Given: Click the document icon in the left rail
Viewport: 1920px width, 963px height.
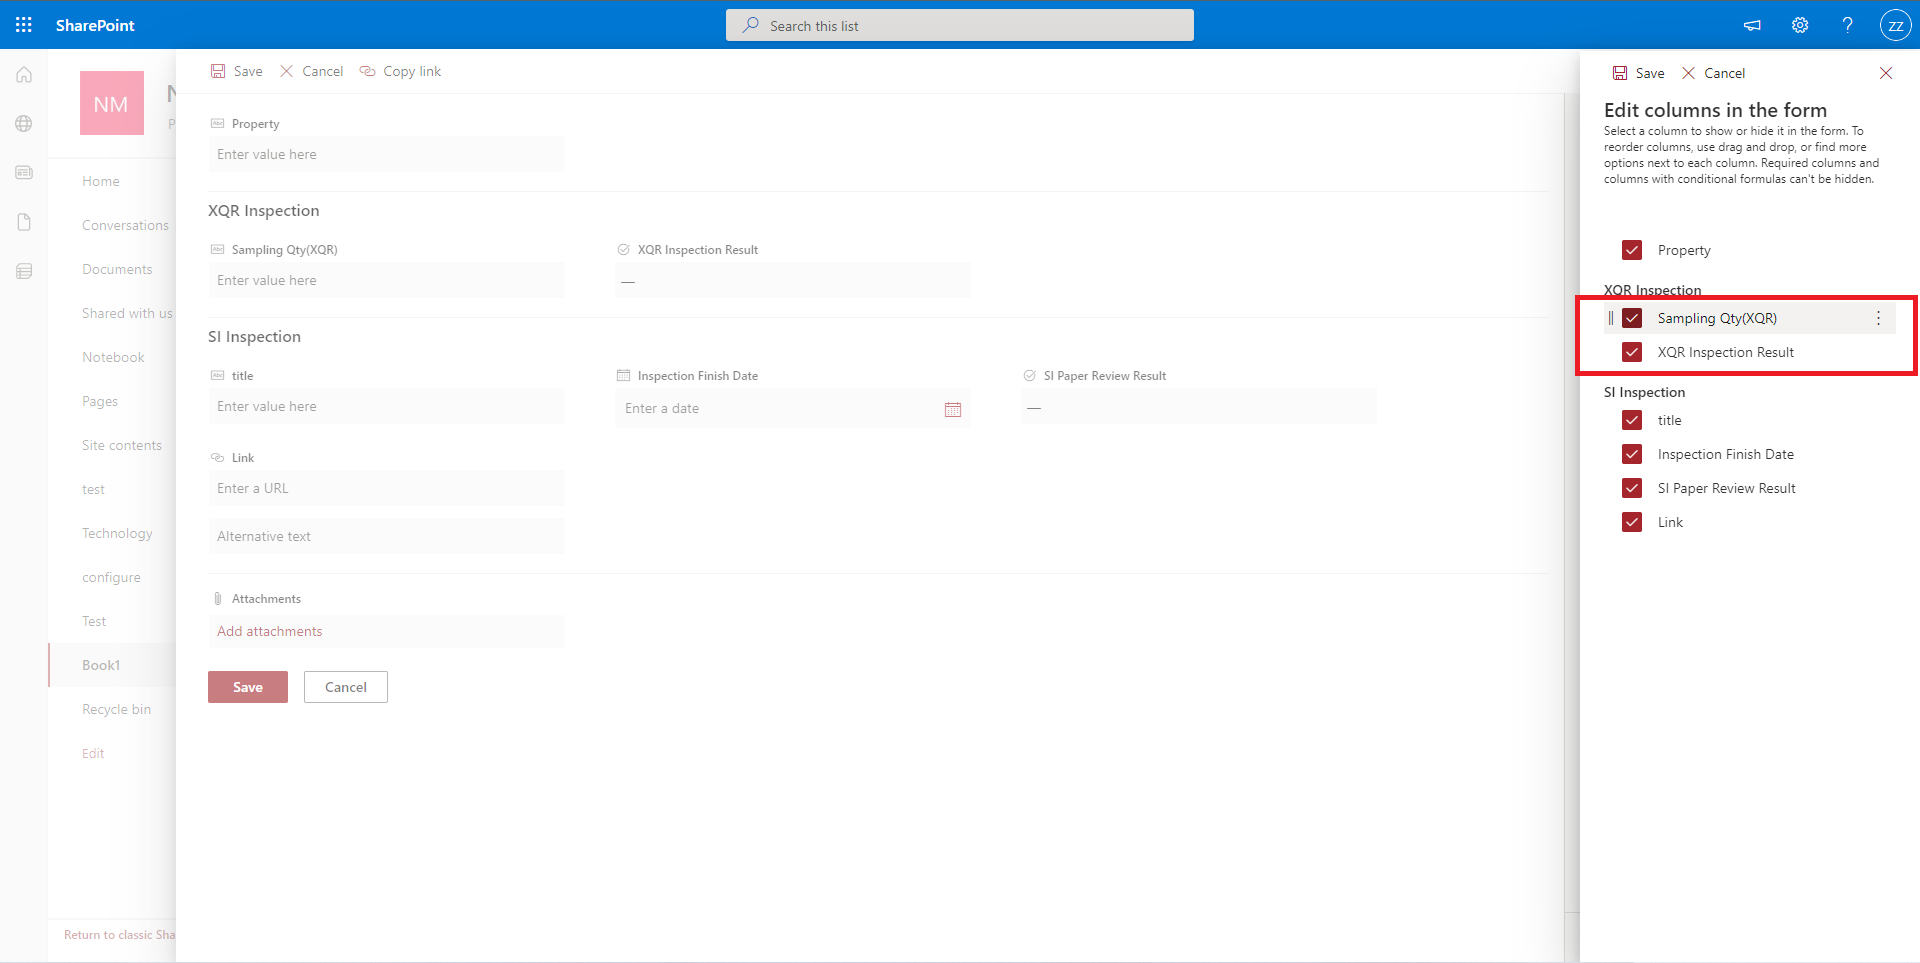Looking at the screenshot, I should pos(23,221).
